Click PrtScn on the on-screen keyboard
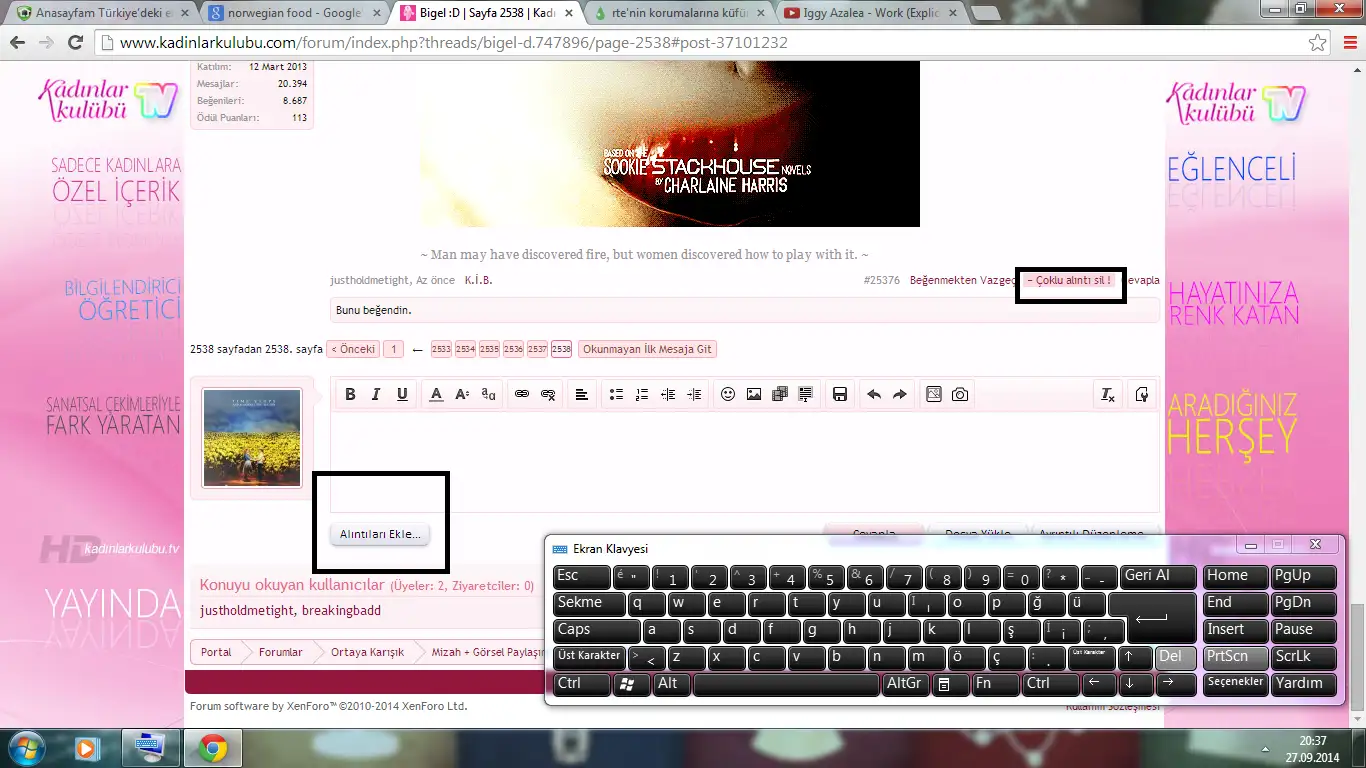This screenshot has width=1366, height=768. [x=1235, y=657]
